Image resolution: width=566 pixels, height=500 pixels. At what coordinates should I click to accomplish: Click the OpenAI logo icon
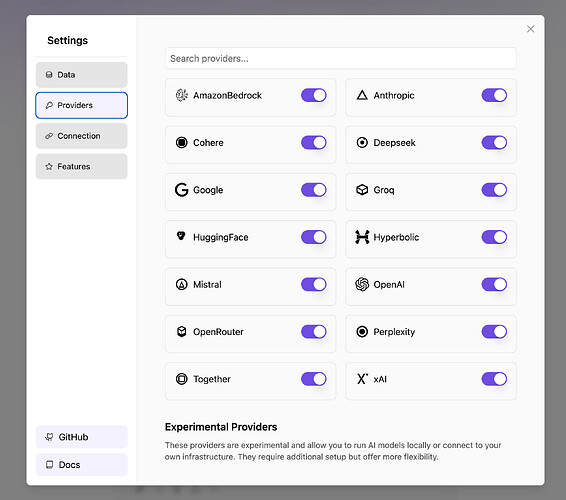coord(362,284)
